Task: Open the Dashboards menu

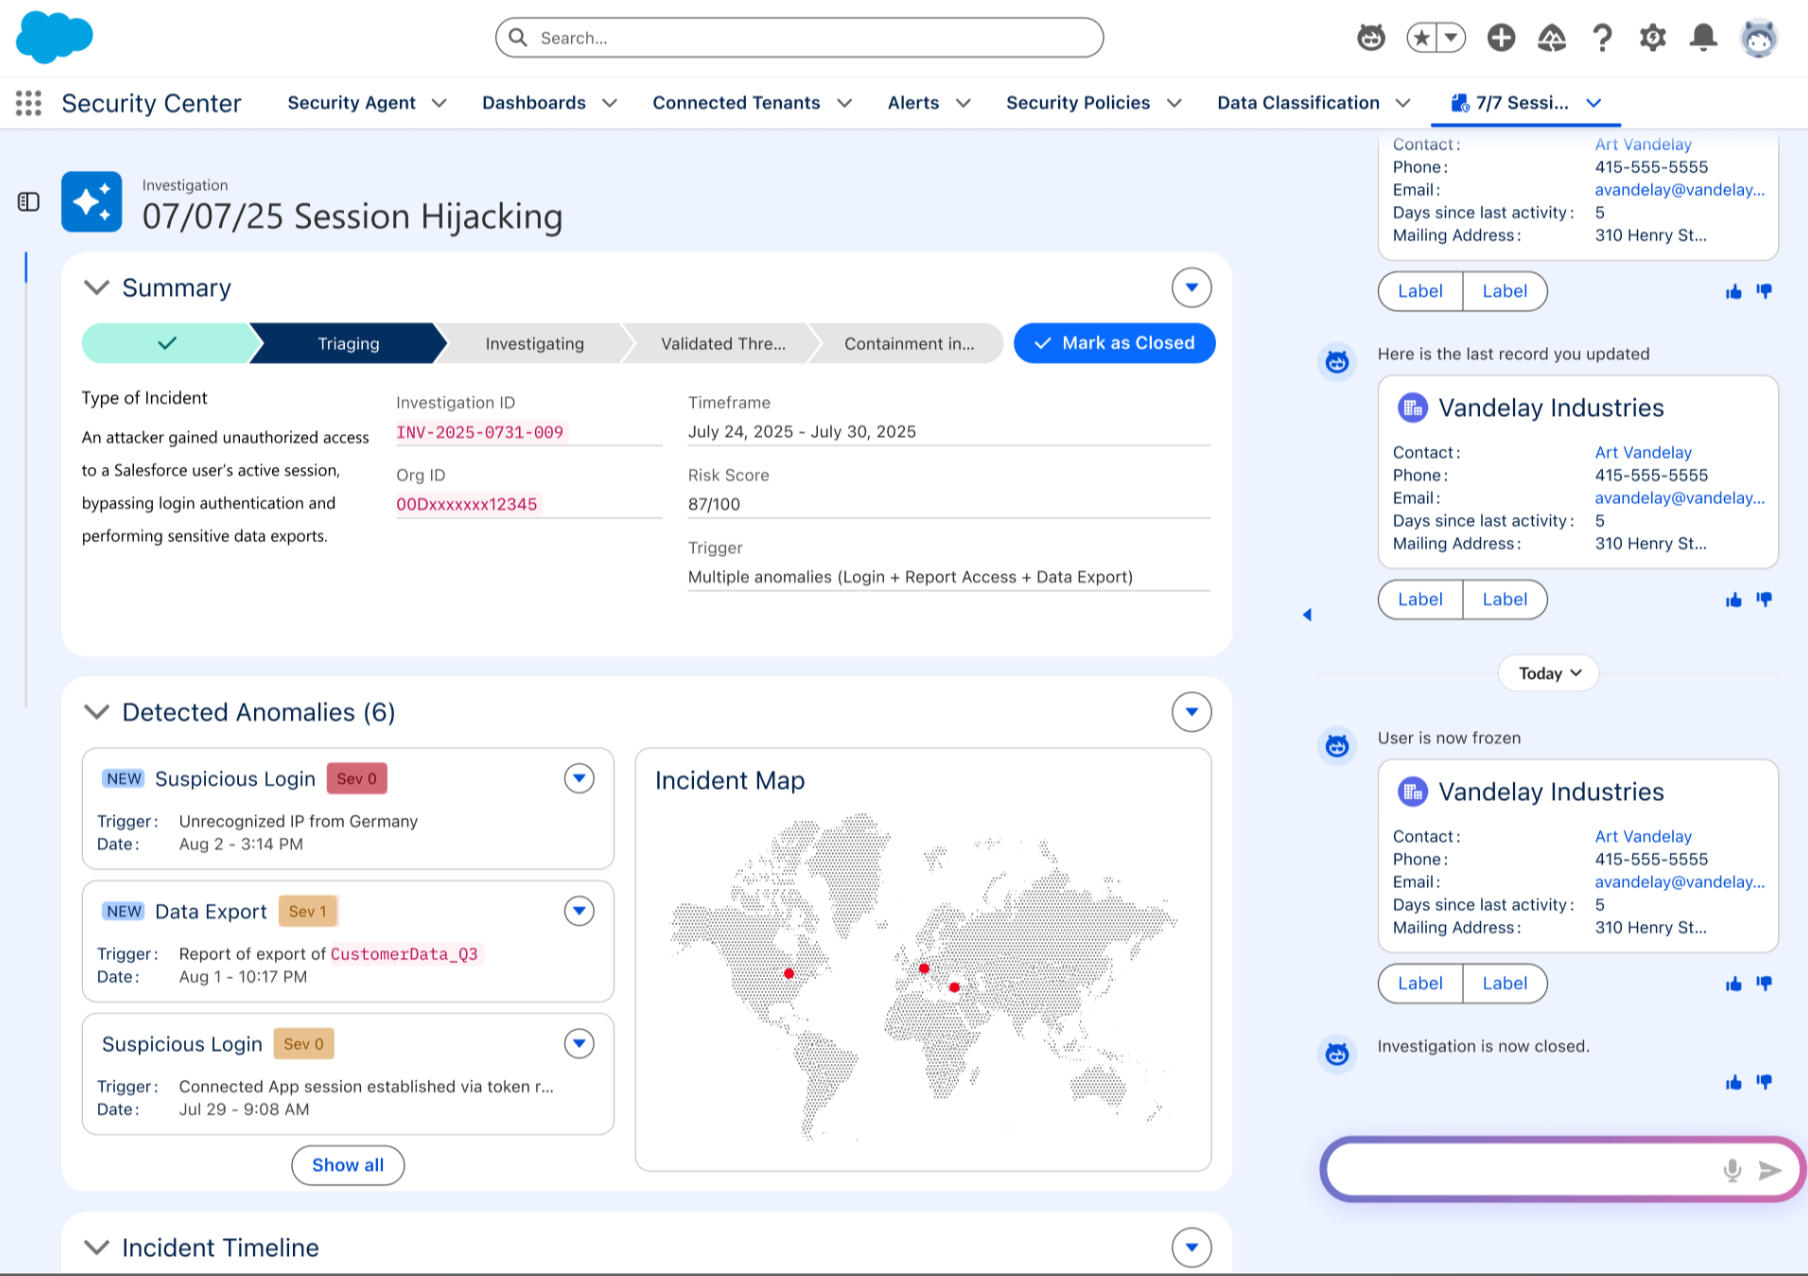Action: click(549, 103)
